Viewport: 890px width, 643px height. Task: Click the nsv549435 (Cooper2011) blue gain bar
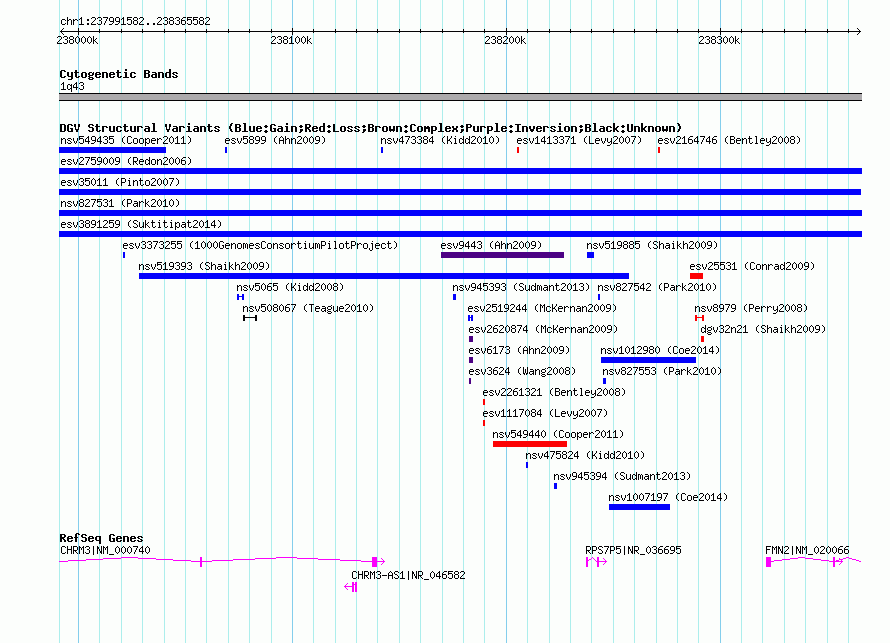112,150
